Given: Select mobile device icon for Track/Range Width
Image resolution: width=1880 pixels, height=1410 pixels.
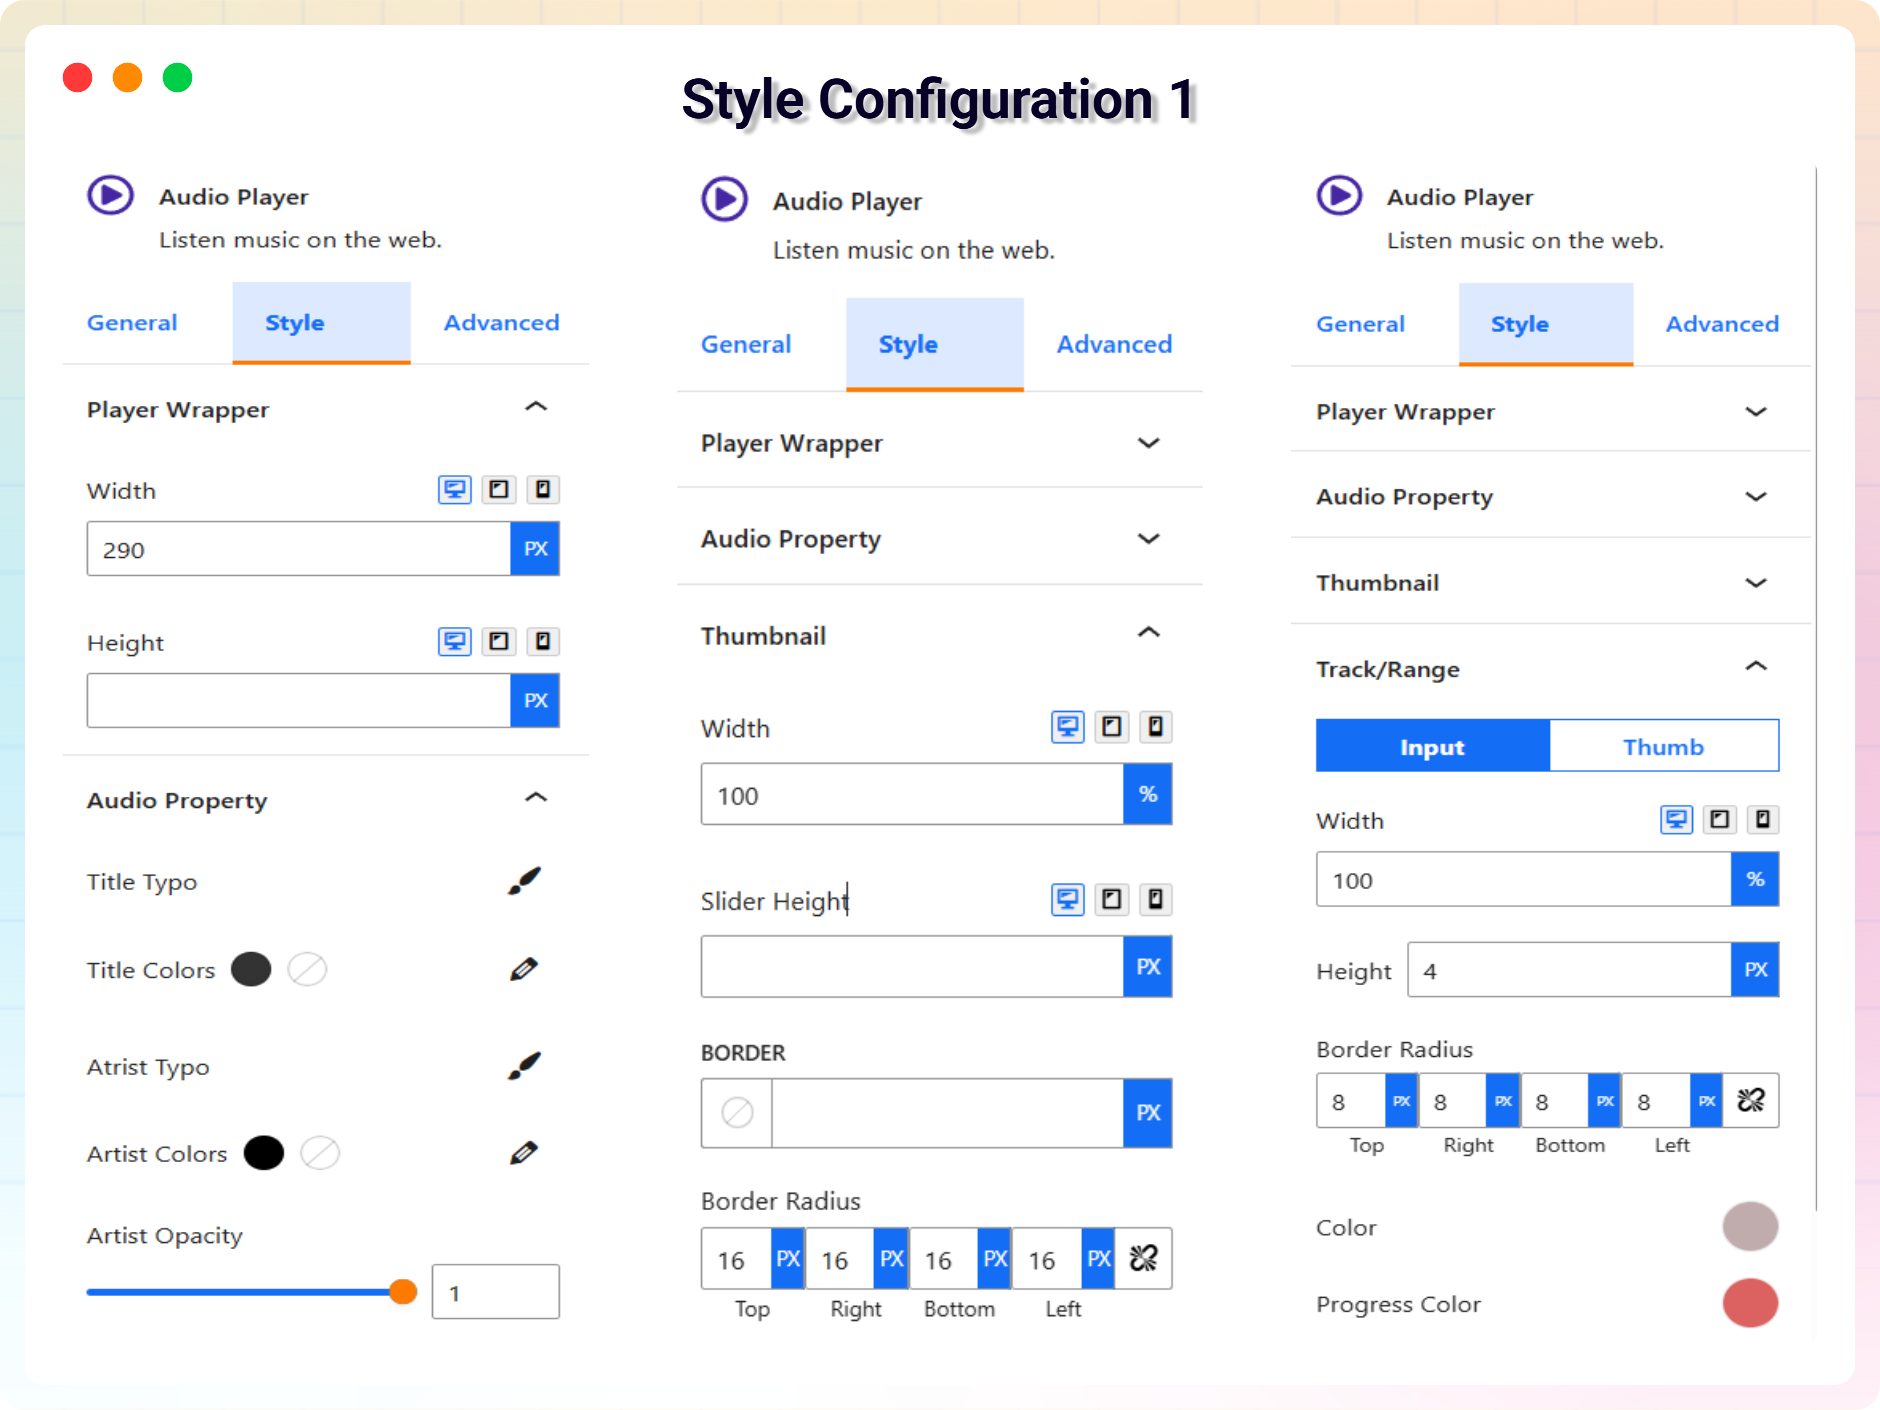Looking at the screenshot, I should pos(1763,820).
